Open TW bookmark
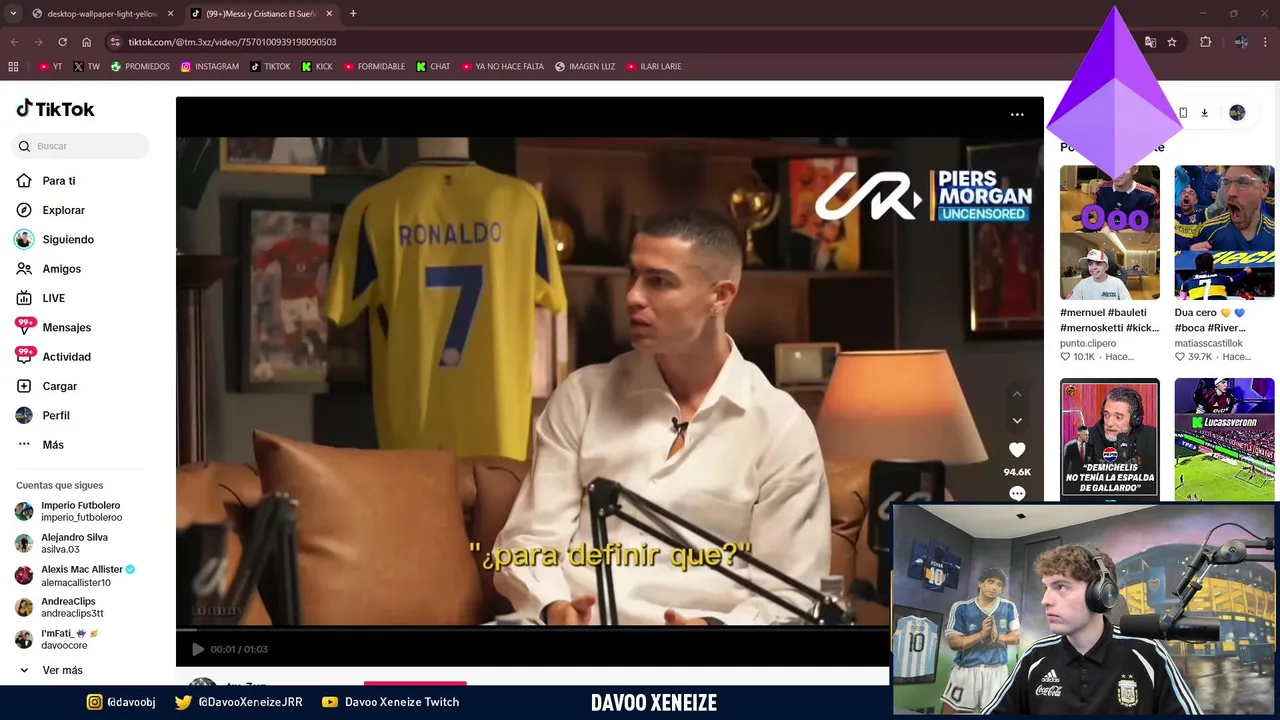This screenshot has height=720, width=1280. click(x=86, y=67)
